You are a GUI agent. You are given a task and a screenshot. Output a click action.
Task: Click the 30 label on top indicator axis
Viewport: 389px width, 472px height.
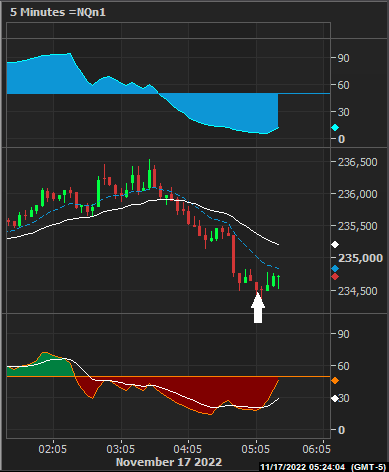pyautogui.click(x=344, y=112)
